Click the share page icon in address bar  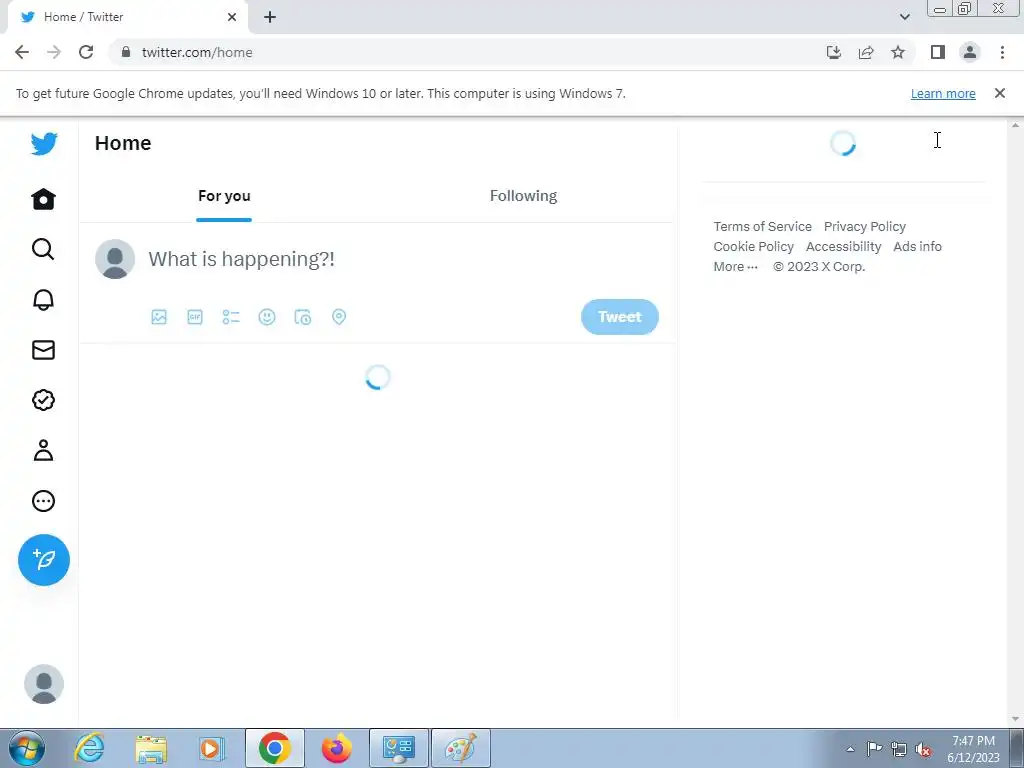[x=866, y=52]
